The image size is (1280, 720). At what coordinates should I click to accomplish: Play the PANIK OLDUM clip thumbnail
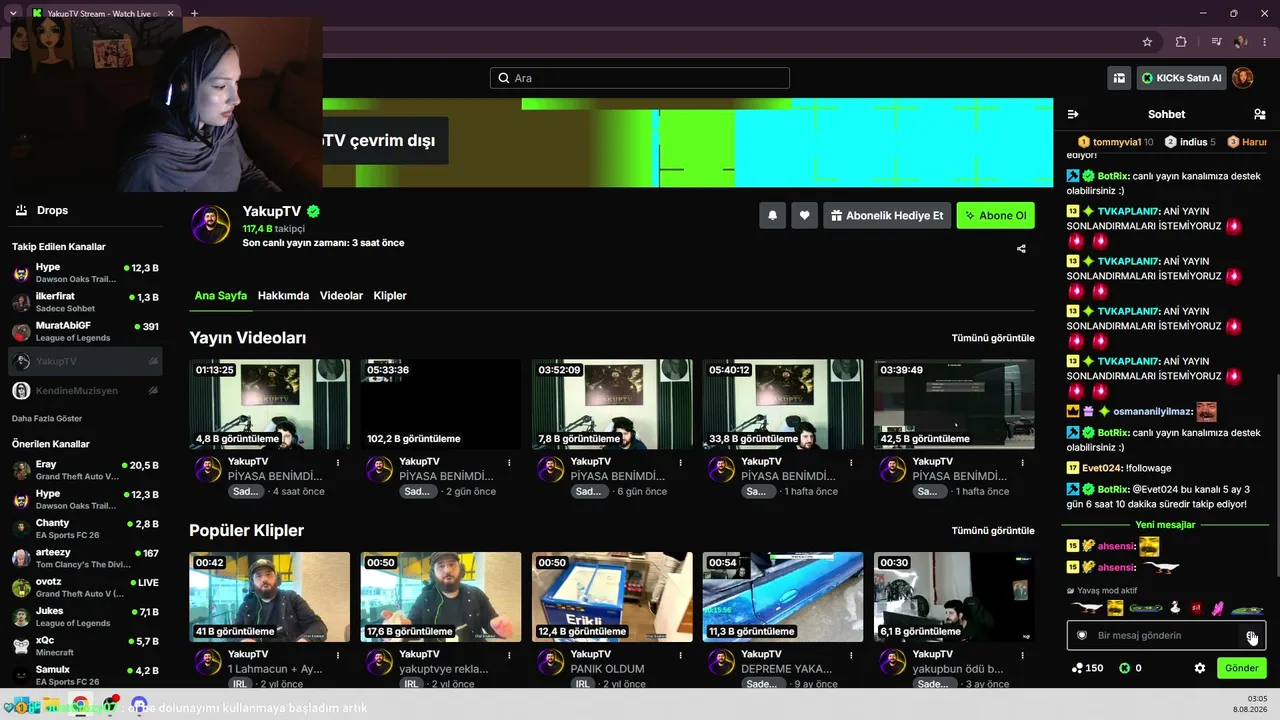coord(612,597)
